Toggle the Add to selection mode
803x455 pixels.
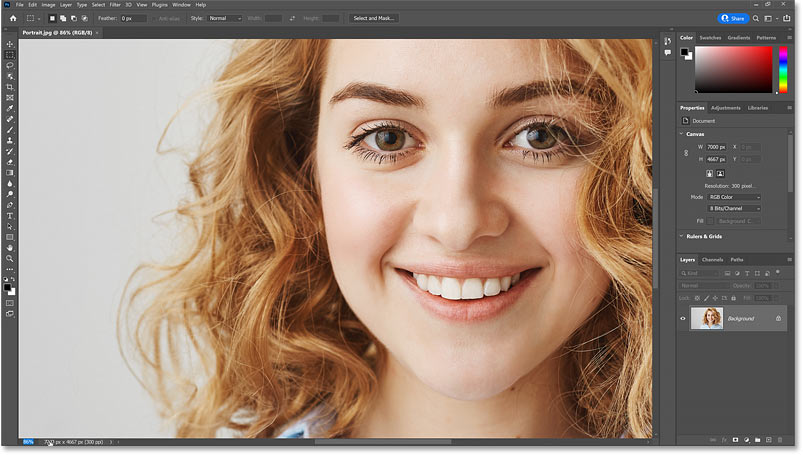coord(63,18)
